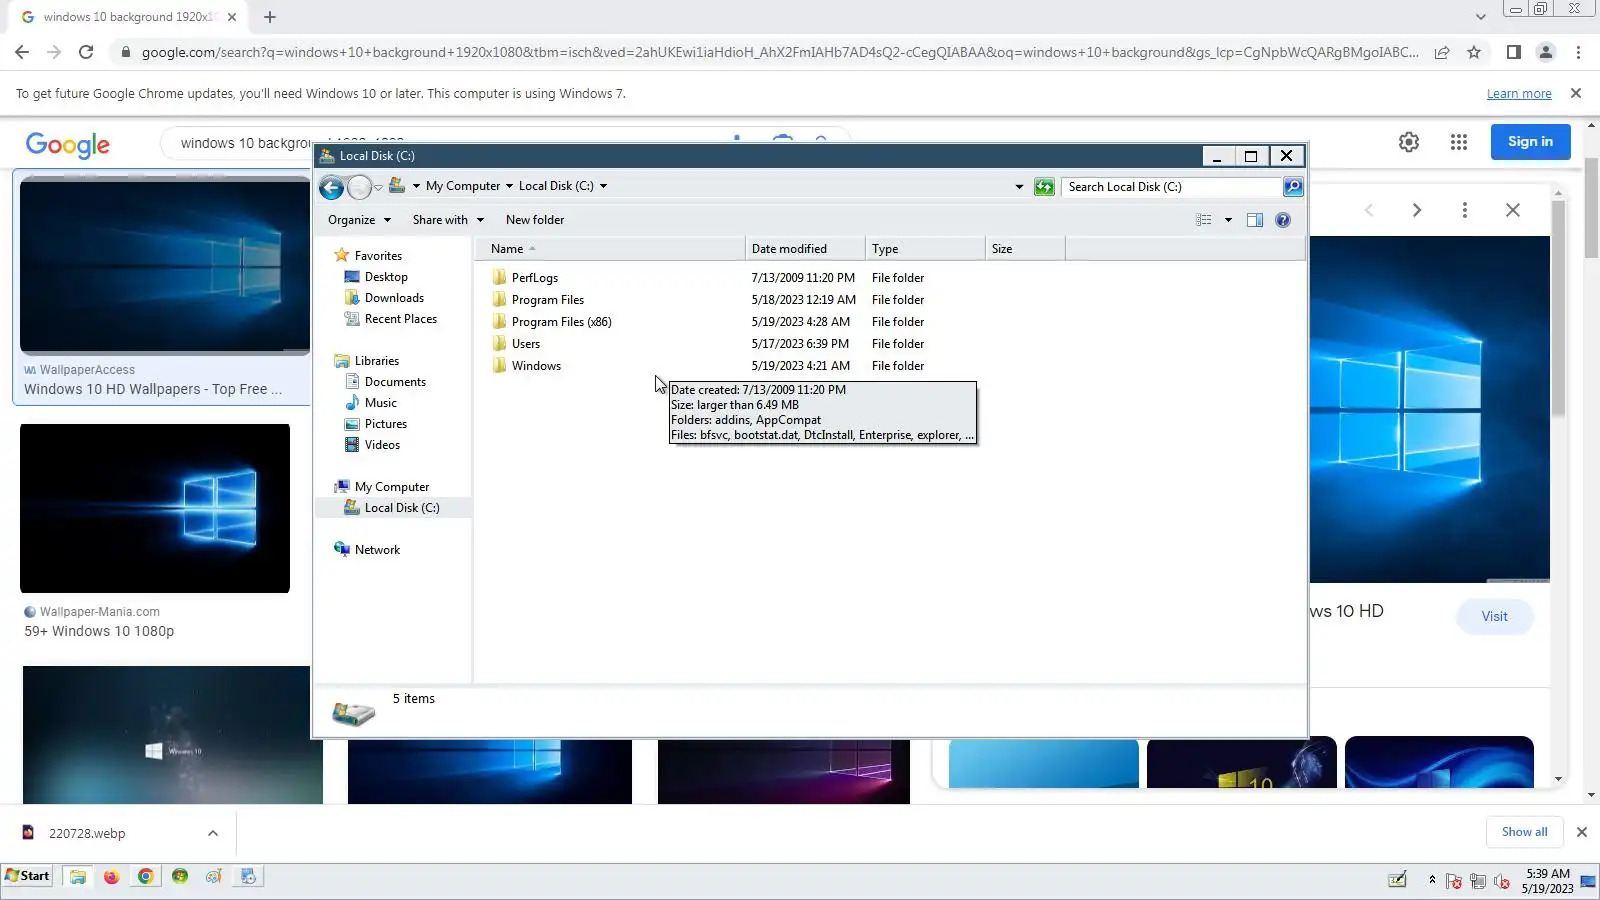This screenshot has height=900, width=1600.
Task: Click the Chrome address bar URL
Action: point(780,52)
